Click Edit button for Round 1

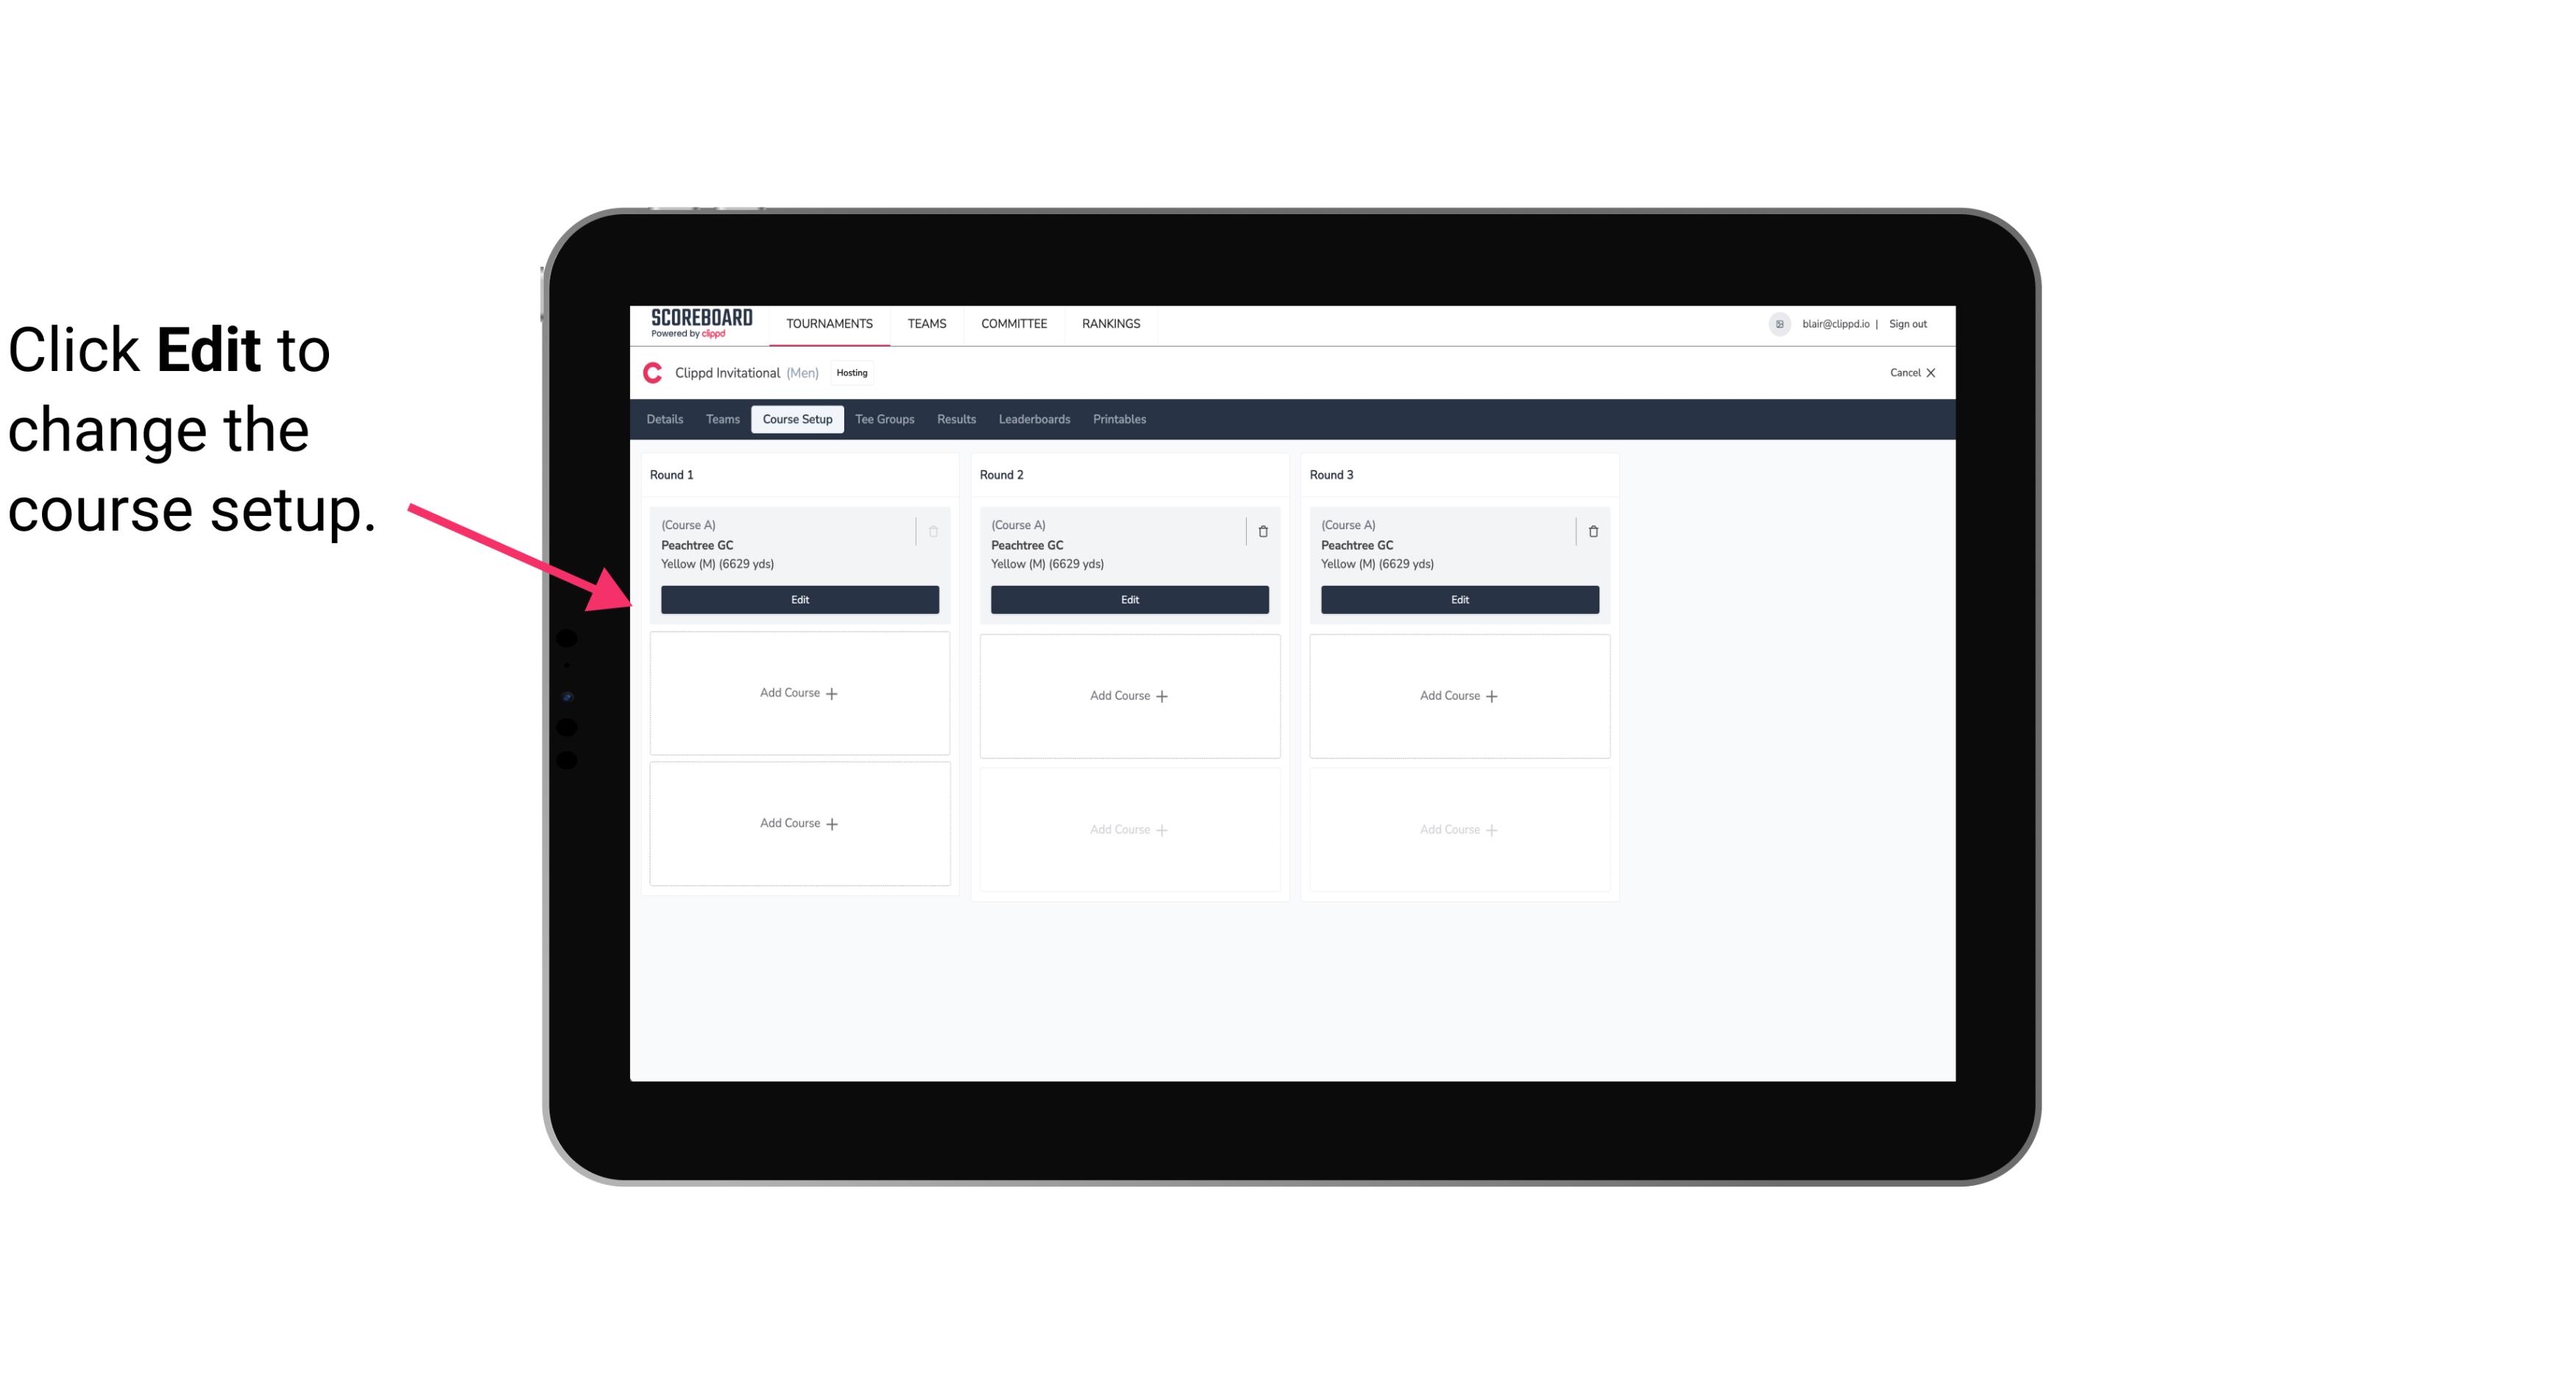pos(799,598)
